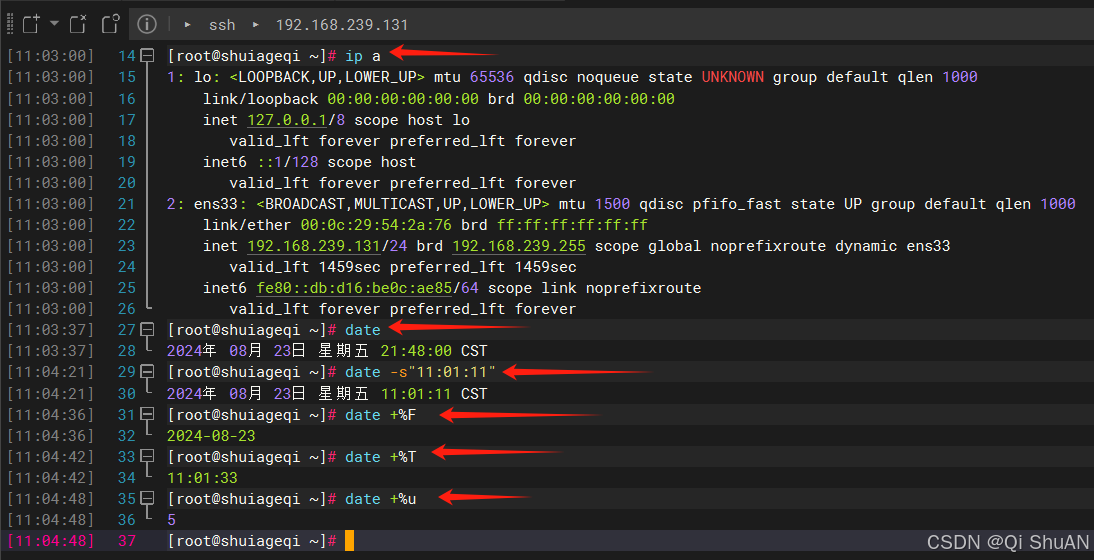Click the output '5' on line 36
Viewport: 1094px width, 560px height.
point(172,520)
